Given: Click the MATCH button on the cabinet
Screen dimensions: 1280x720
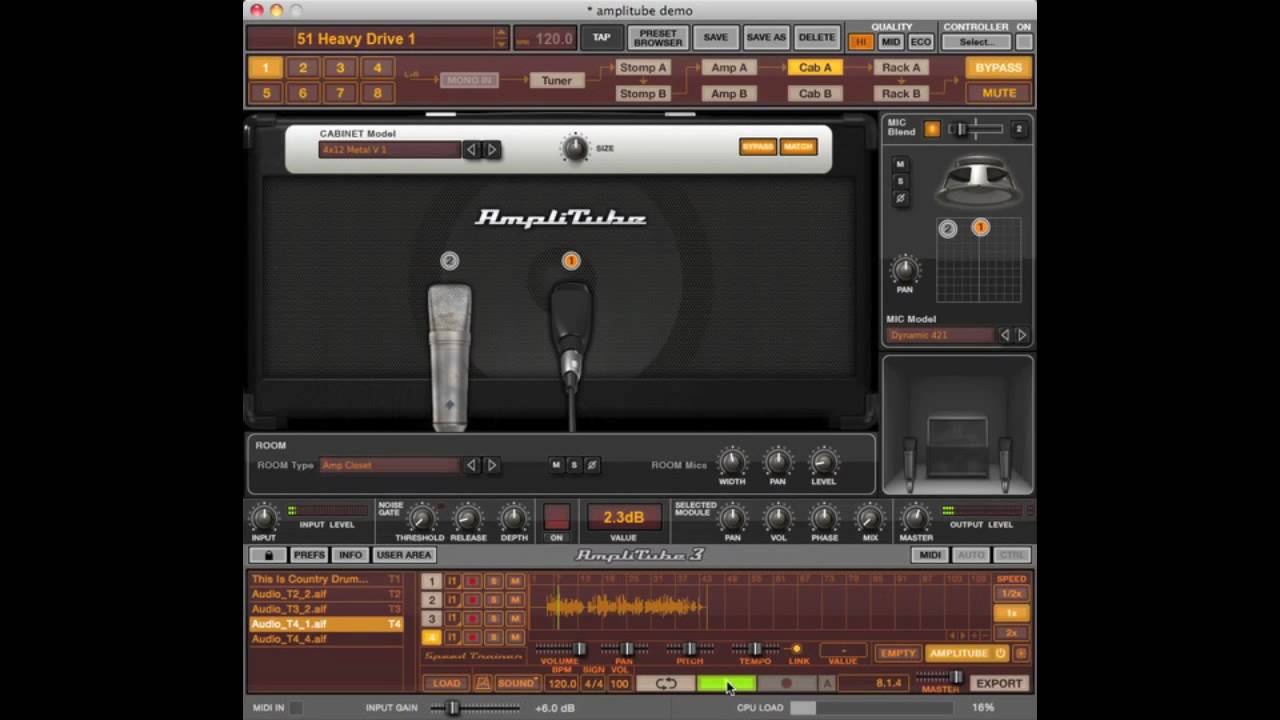Looking at the screenshot, I should click(x=798, y=147).
